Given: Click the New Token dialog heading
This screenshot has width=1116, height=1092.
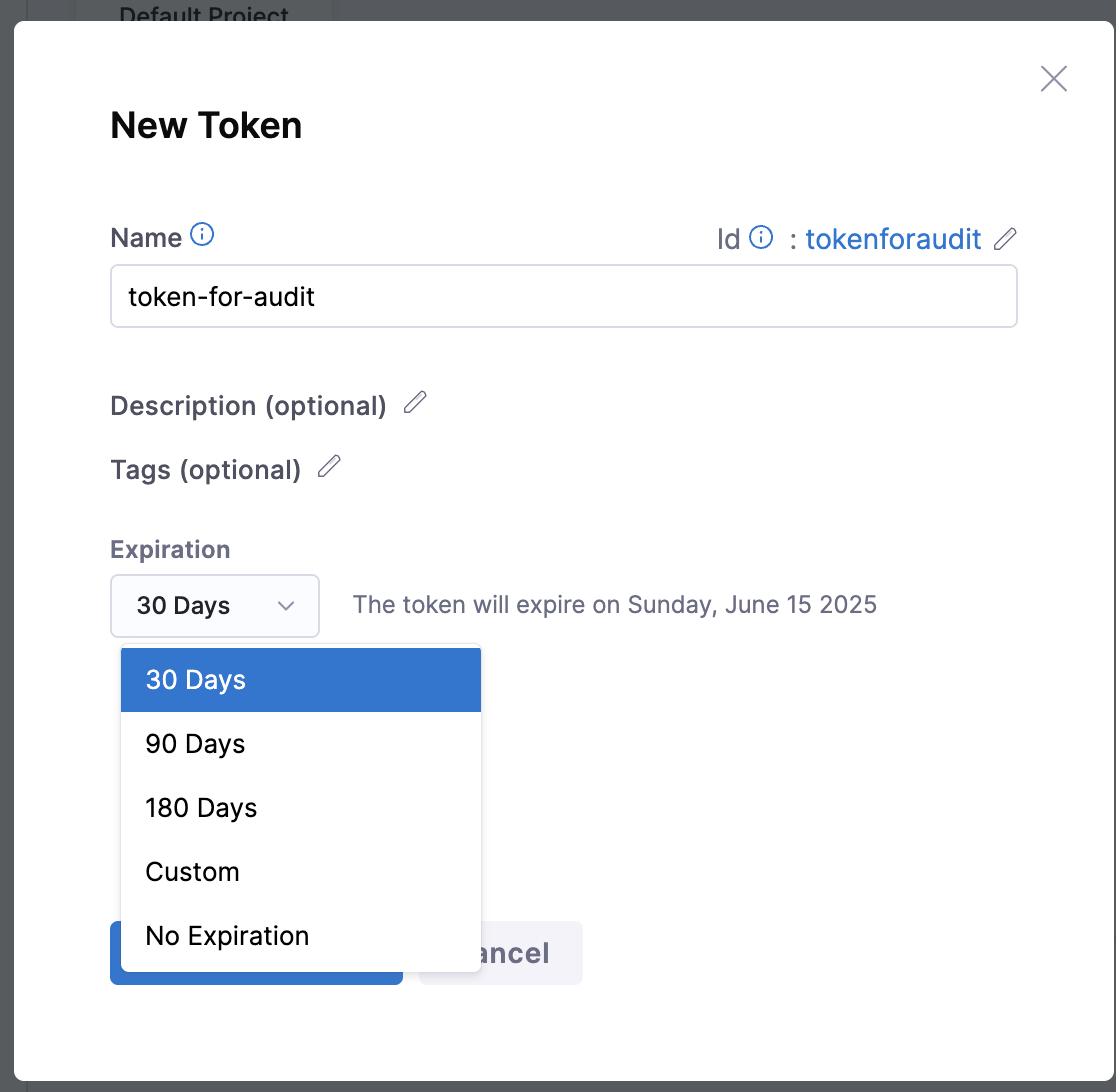Looking at the screenshot, I should [x=206, y=126].
